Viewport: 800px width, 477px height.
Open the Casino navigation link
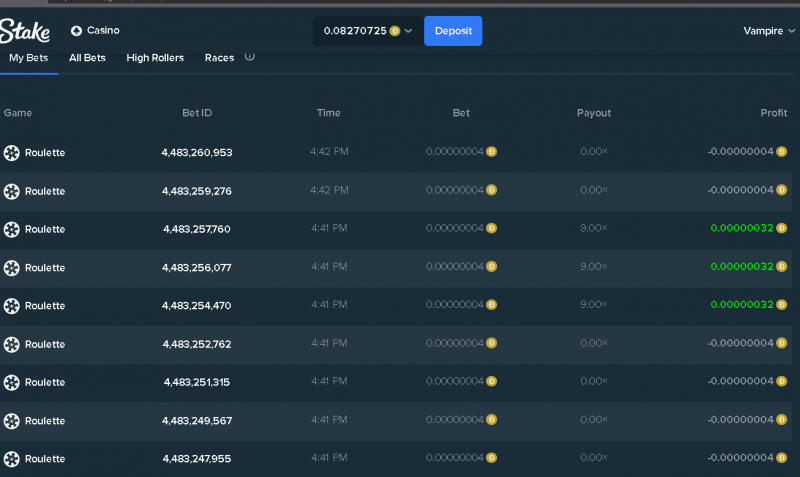103,31
